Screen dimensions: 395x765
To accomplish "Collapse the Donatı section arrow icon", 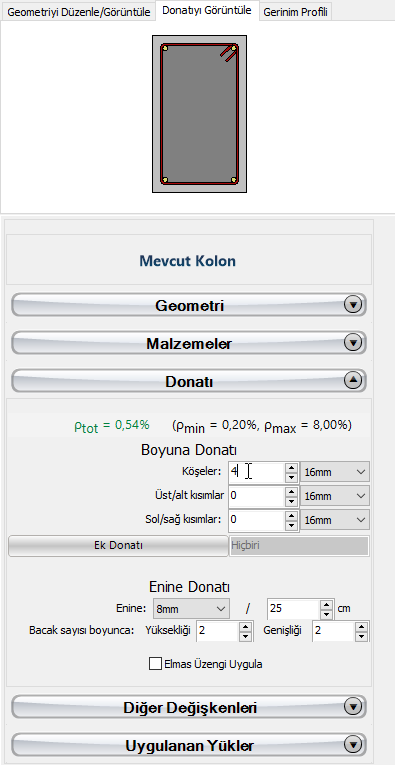I will click(x=353, y=381).
